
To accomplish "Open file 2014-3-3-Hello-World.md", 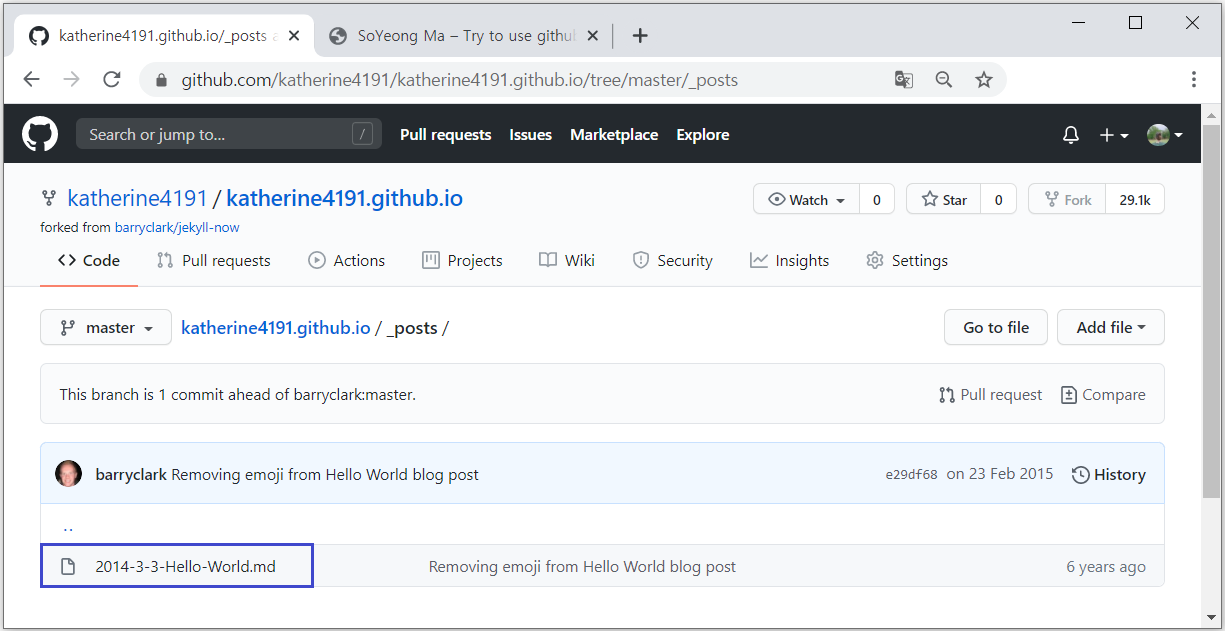I will 185,566.
